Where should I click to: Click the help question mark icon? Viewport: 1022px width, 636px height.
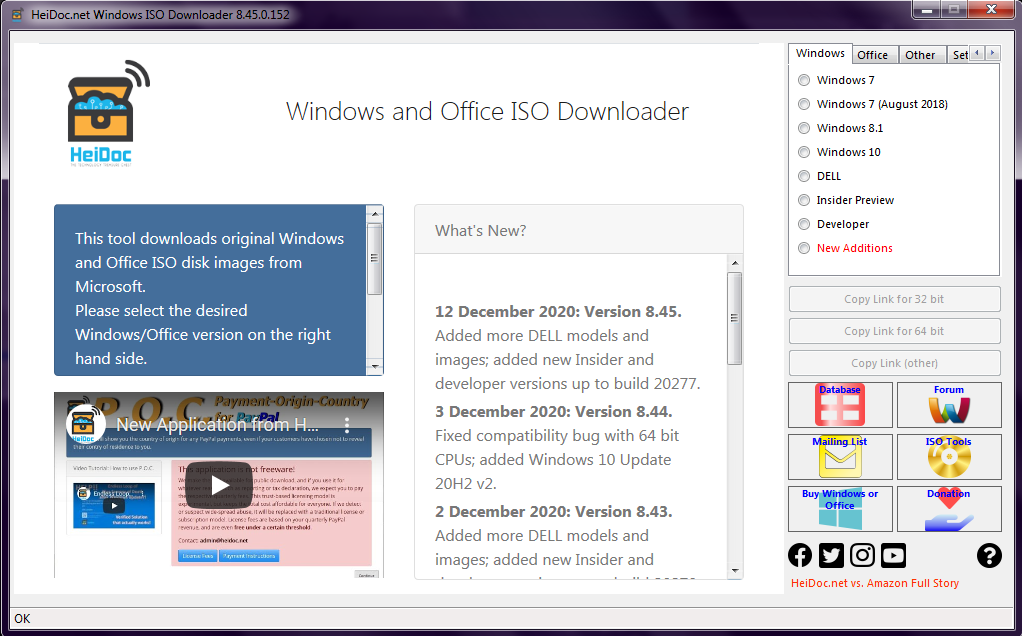click(989, 555)
